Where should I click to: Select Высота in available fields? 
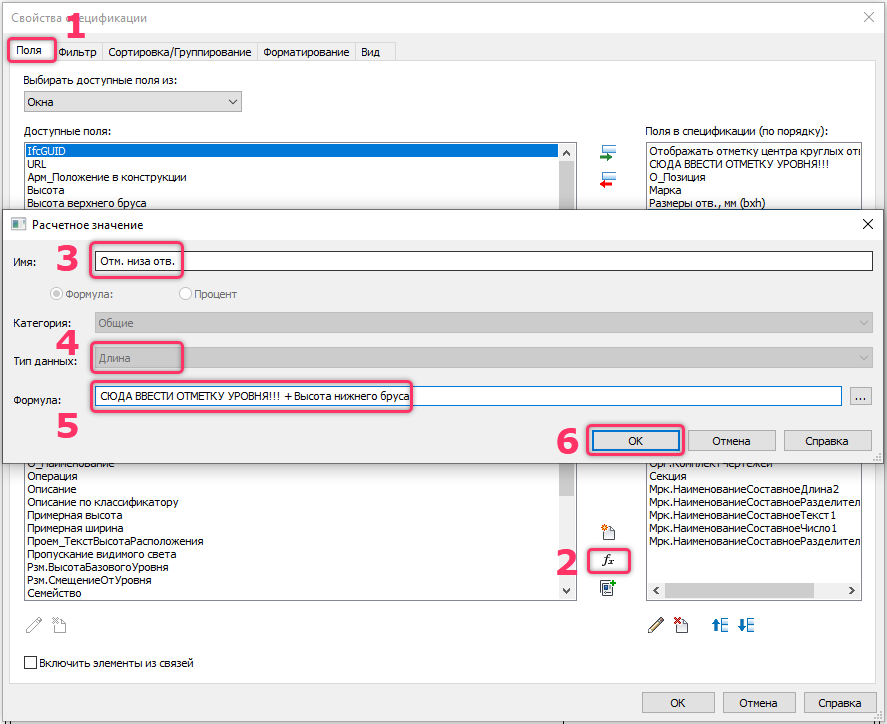[x=292, y=190]
